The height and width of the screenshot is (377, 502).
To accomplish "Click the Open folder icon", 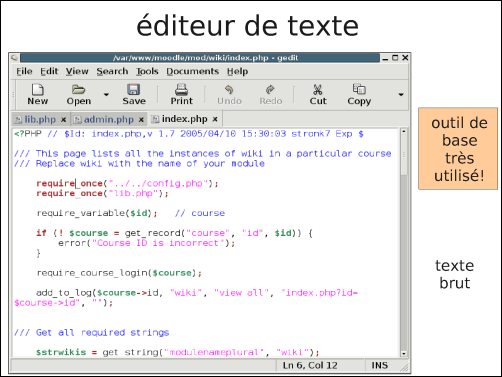I will (x=79, y=89).
